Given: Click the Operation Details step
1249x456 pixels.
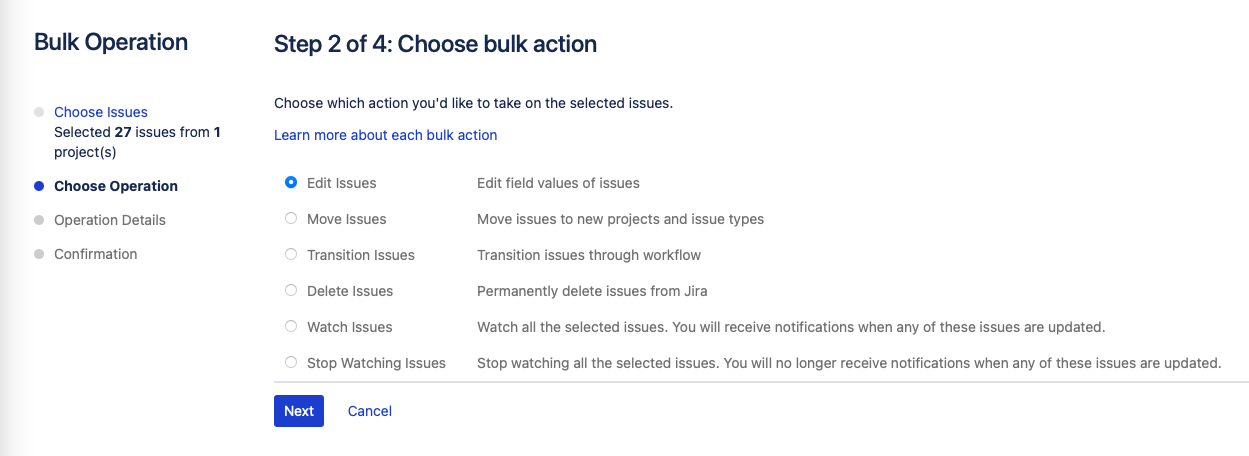Looking at the screenshot, I should coord(110,220).
